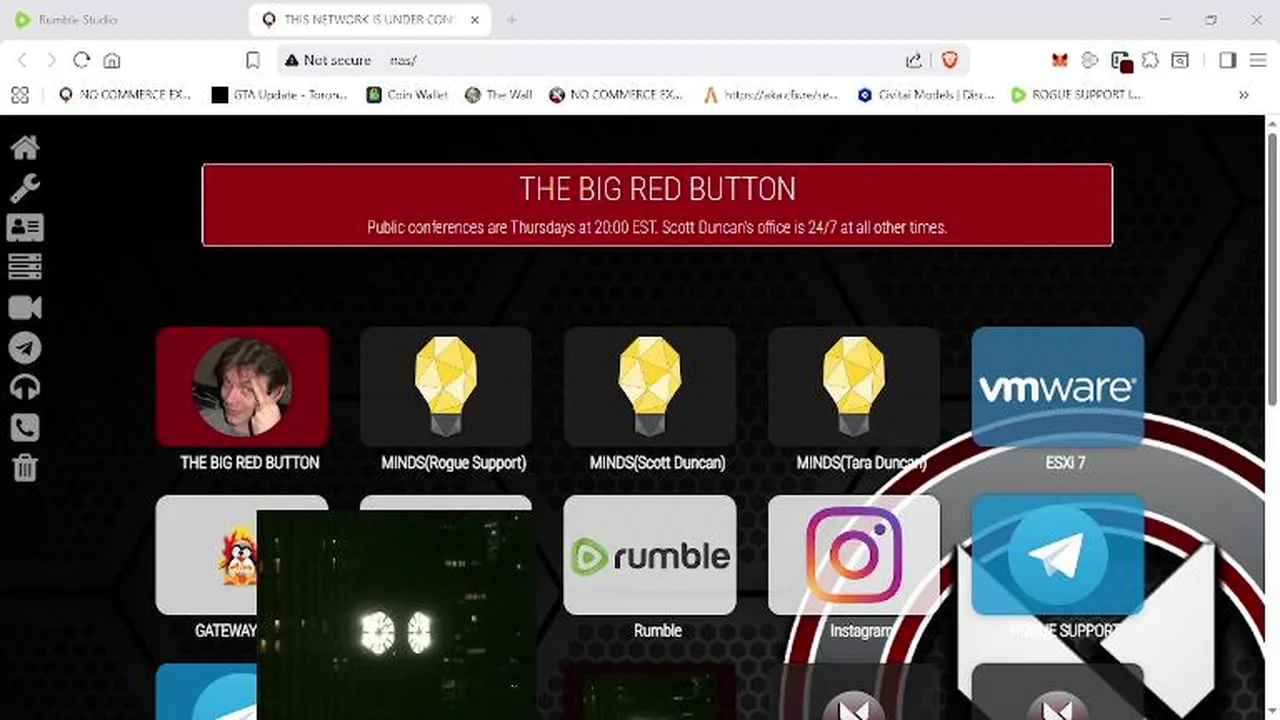Reload the page
Image resolution: width=1280 pixels, height=720 pixels.
point(82,60)
